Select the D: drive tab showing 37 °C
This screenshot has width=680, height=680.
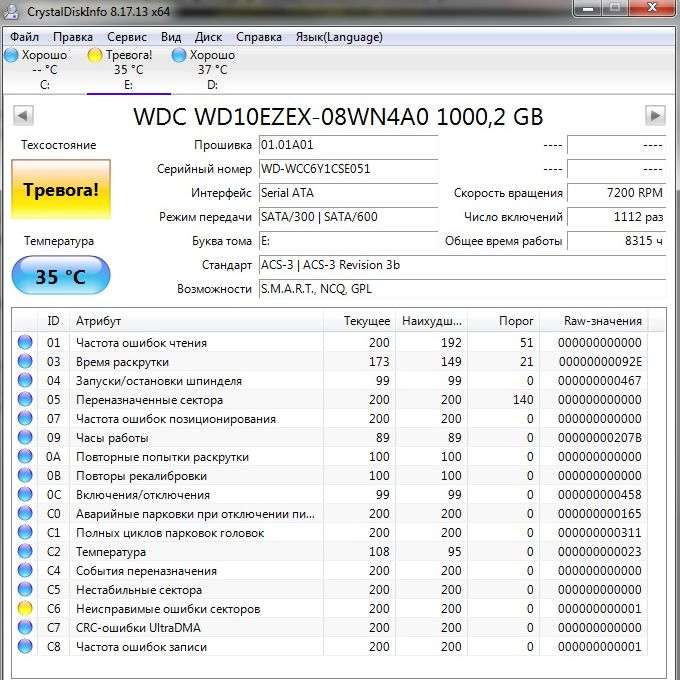(211, 70)
